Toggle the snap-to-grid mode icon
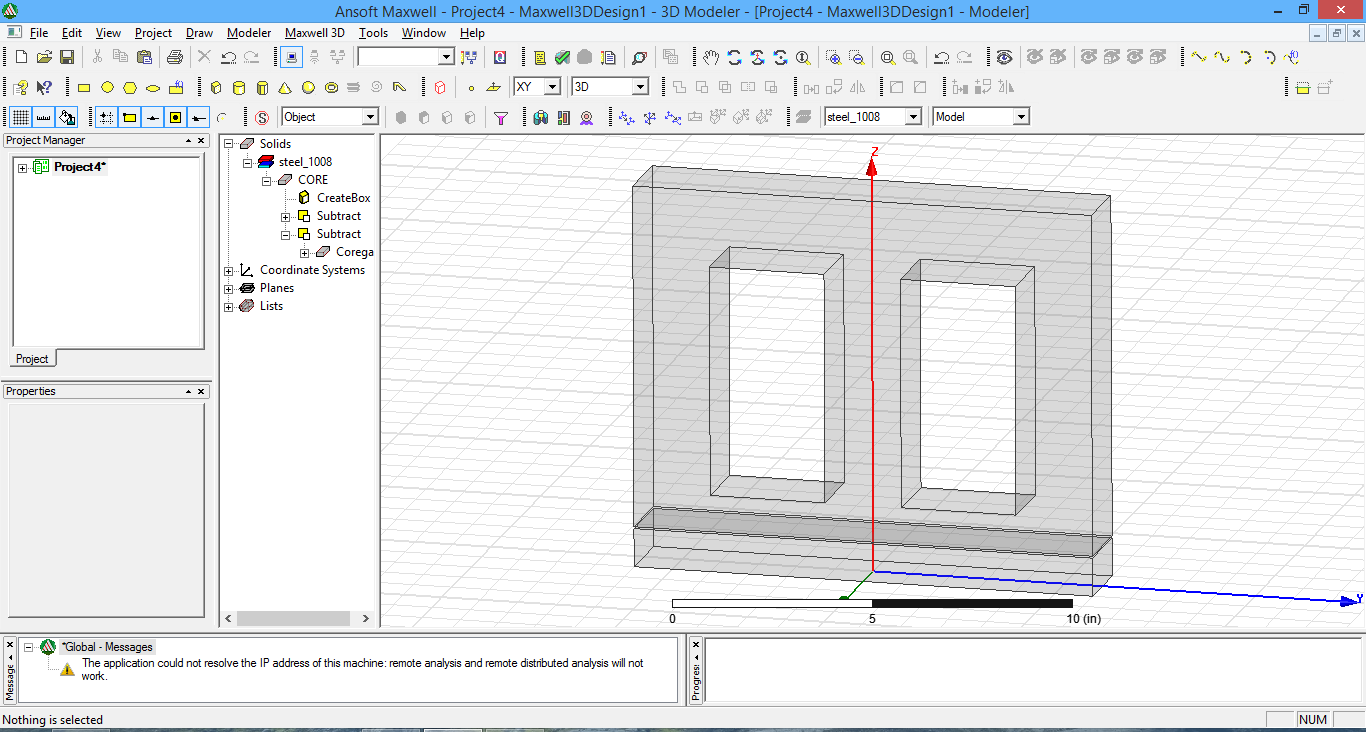The height and width of the screenshot is (732, 1366). pos(106,117)
